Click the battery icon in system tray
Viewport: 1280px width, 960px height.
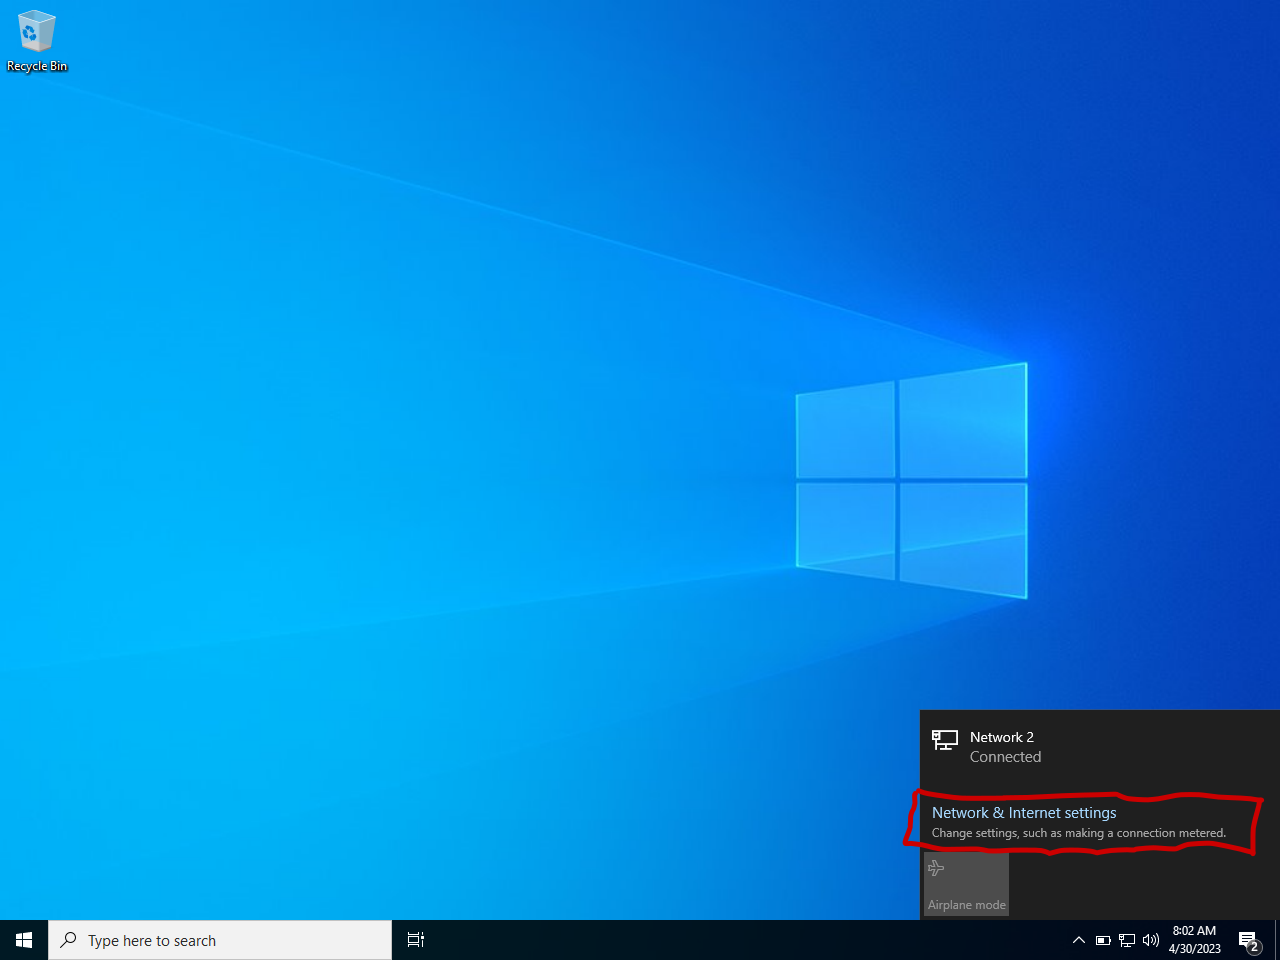(x=1103, y=940)
